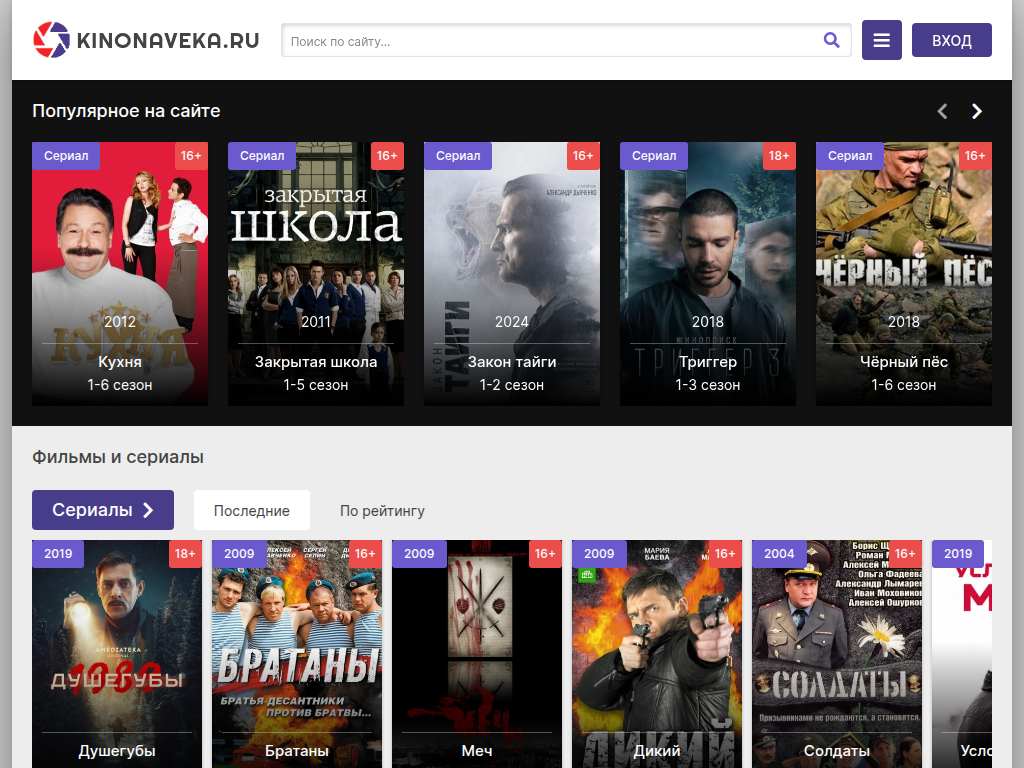The image size is (1024, 768).
Task: Go to next slide with the right carousel arrow
Action: click(977, 111)
